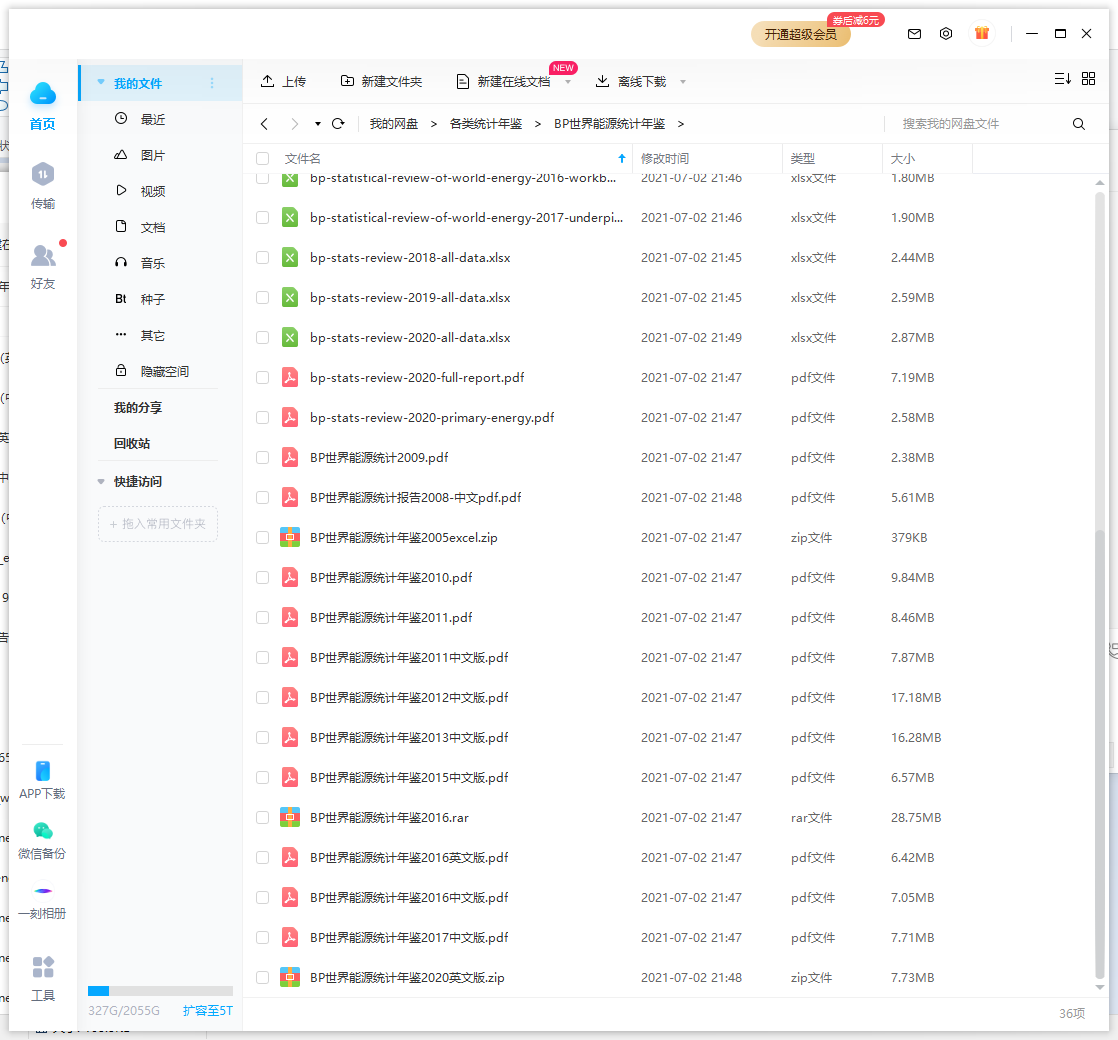
Task: Collapse the 我的文件 tree section
Action: pos(101,82)
